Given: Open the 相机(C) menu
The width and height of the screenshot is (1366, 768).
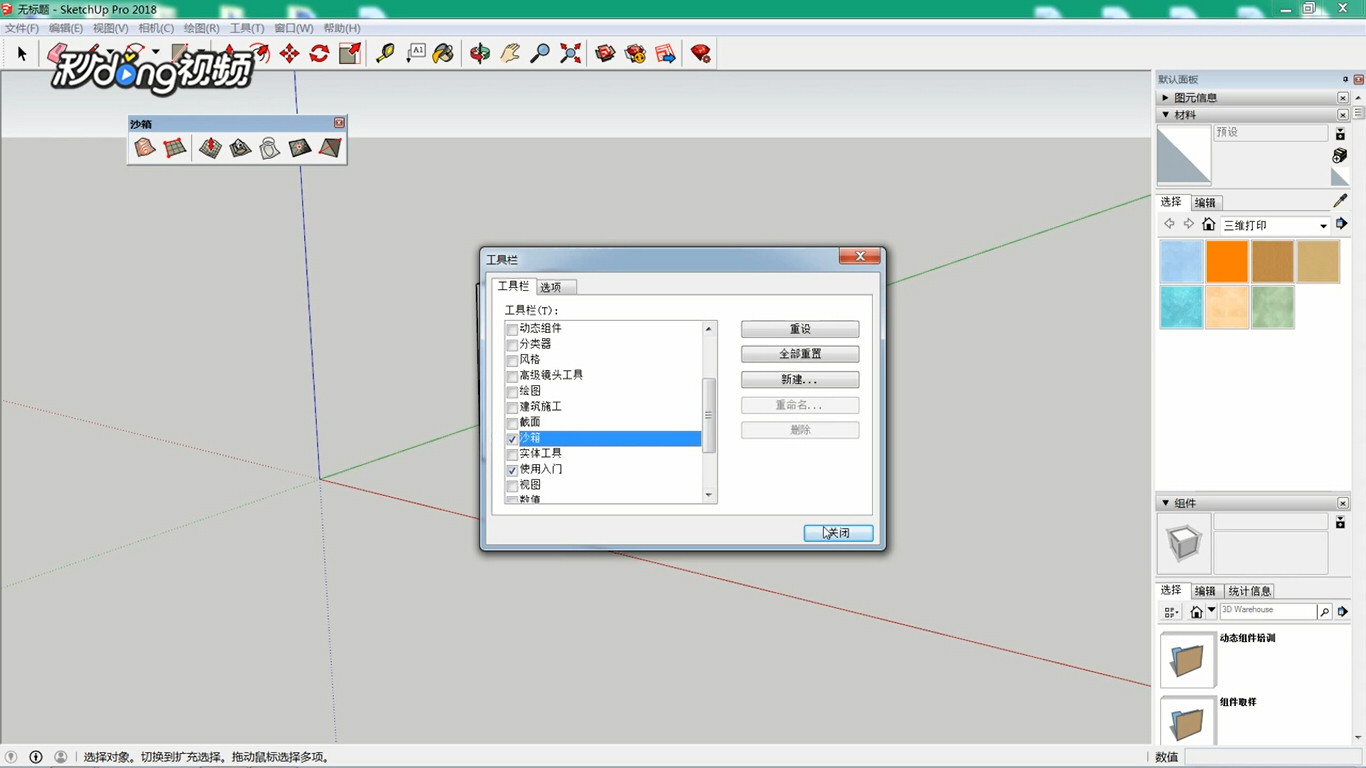Looking at the screenshot, I should click(155, 28).
